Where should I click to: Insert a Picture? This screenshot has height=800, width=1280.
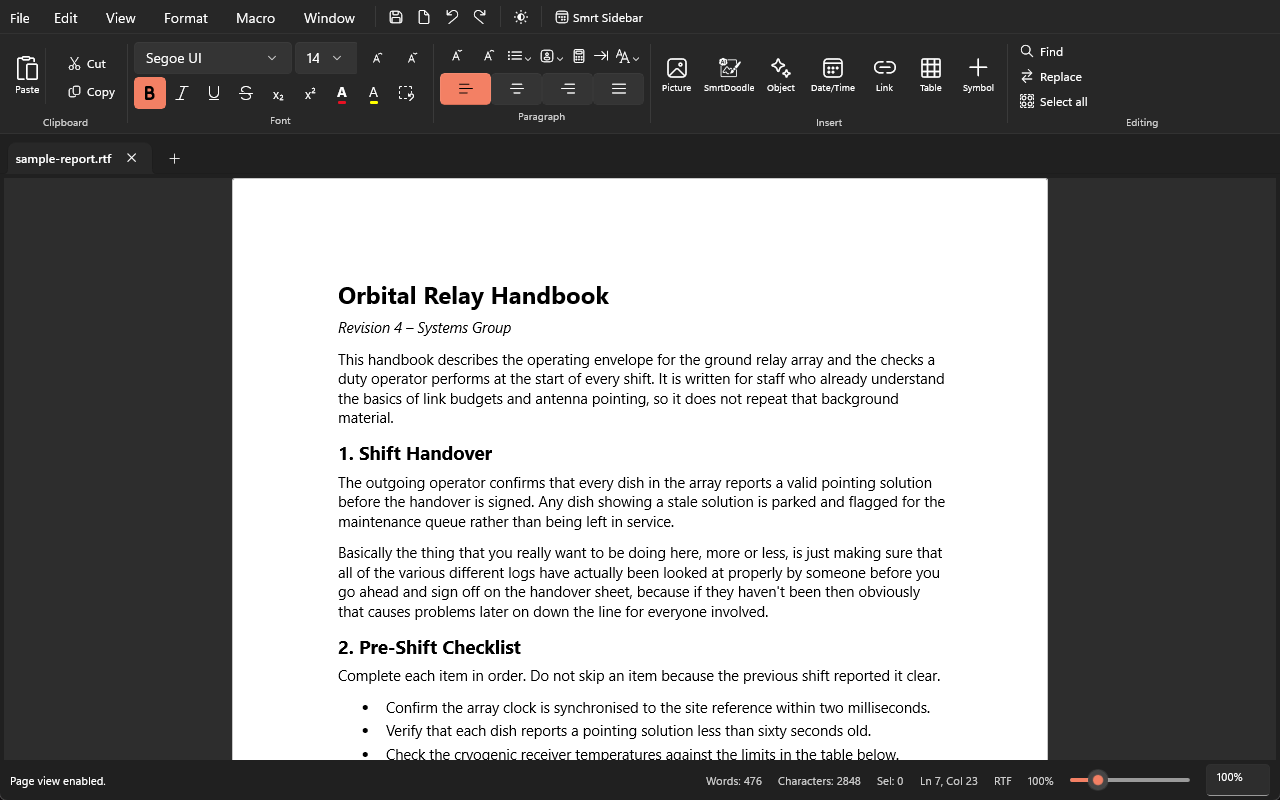pos(676,75)
